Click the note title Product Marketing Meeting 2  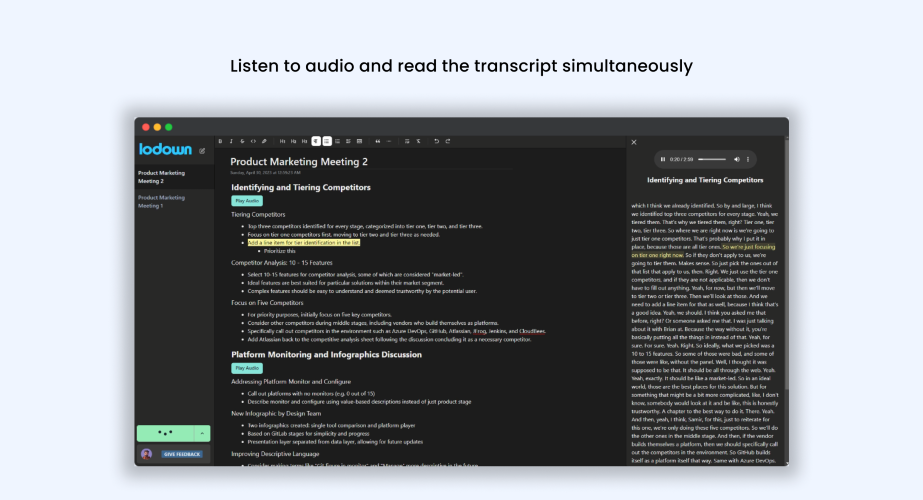click(x=299, y=161)
